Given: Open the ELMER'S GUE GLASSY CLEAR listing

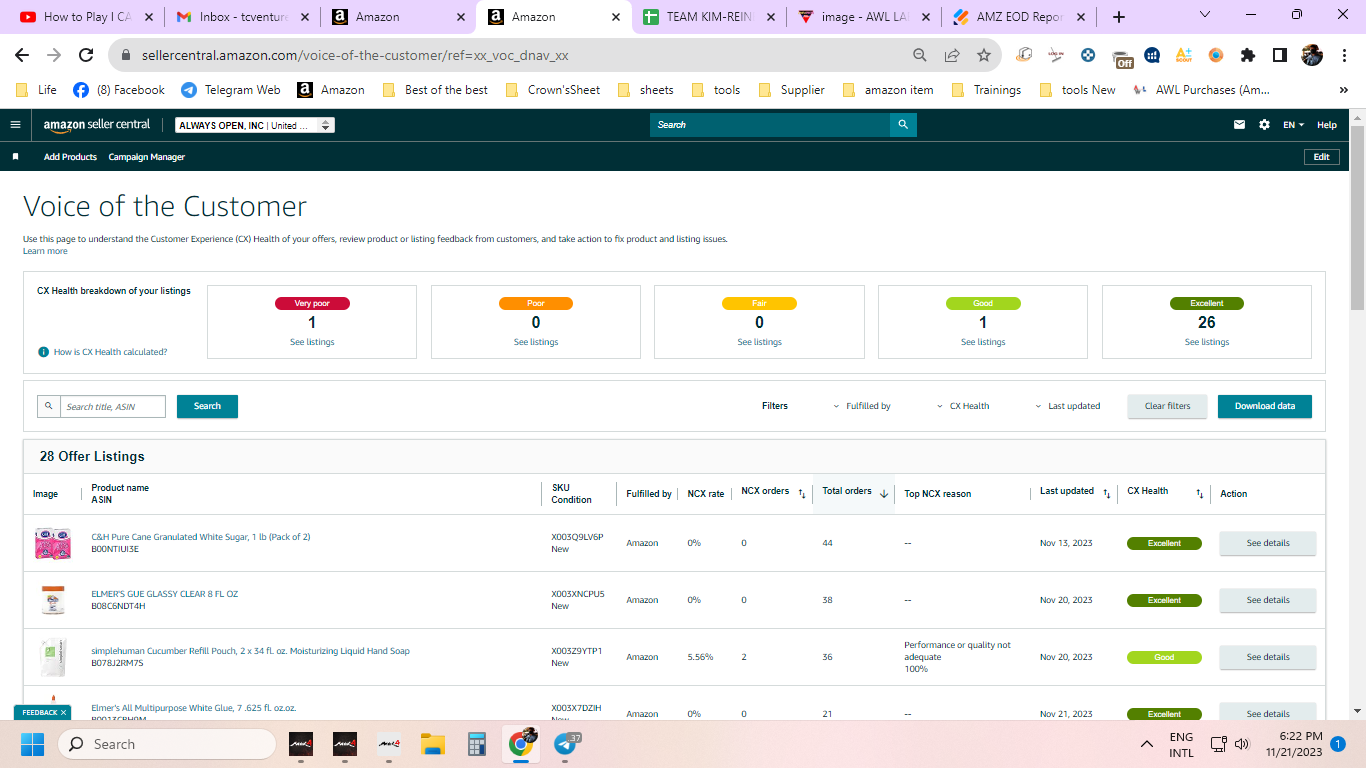Looking at the screenshot, I should (165, 594).
